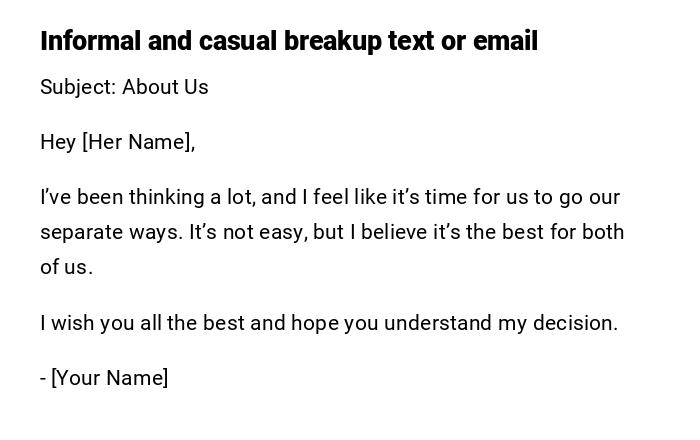Click the word "casual" in the heading
Viewport: 700px width, 440px height.
pos(237,41)
